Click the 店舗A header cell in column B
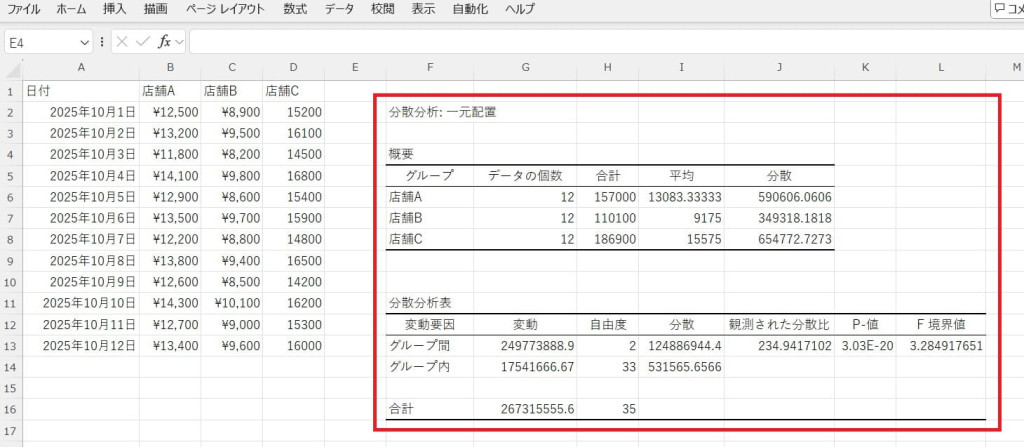This screenshot has height=447, width=1024. 170,90
